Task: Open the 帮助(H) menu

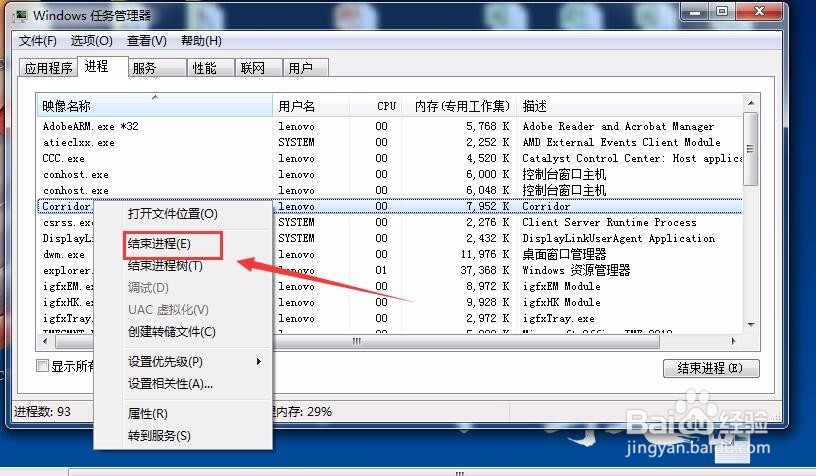Action: pos(201,41)
